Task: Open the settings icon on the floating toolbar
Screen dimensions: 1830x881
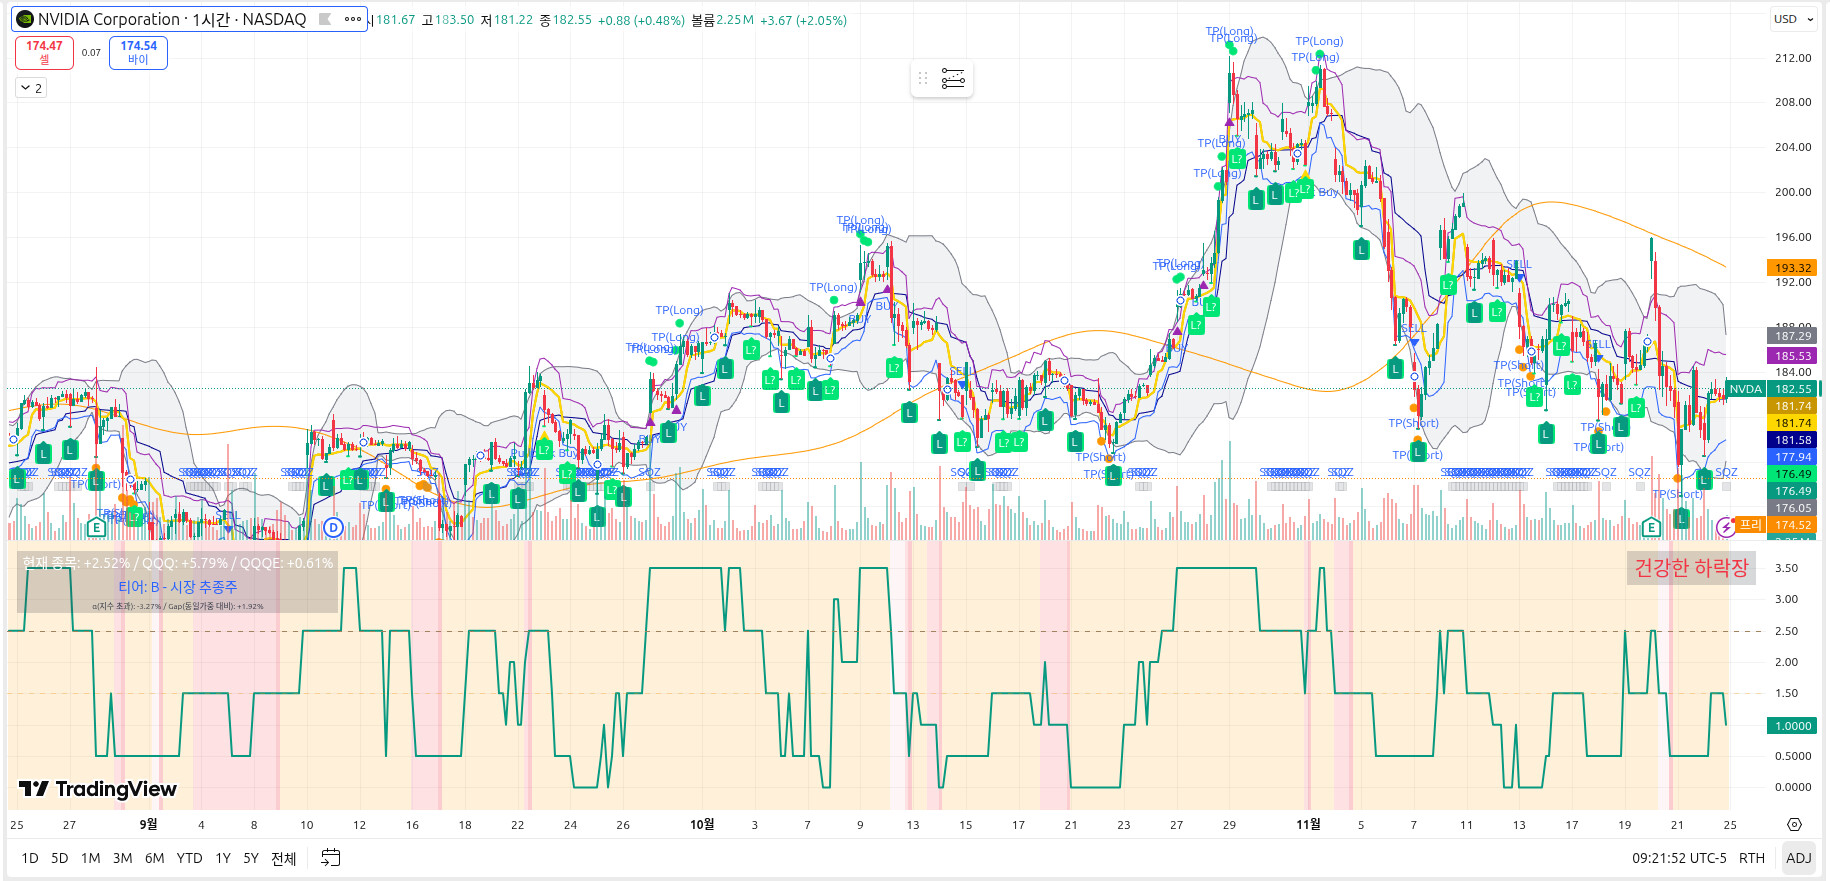Action: coord(953,78)
